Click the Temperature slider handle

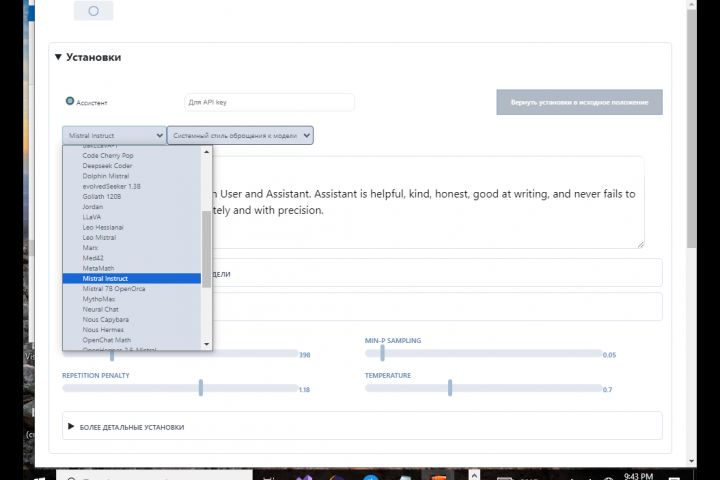pyautogui.click(x=450, y=388)
